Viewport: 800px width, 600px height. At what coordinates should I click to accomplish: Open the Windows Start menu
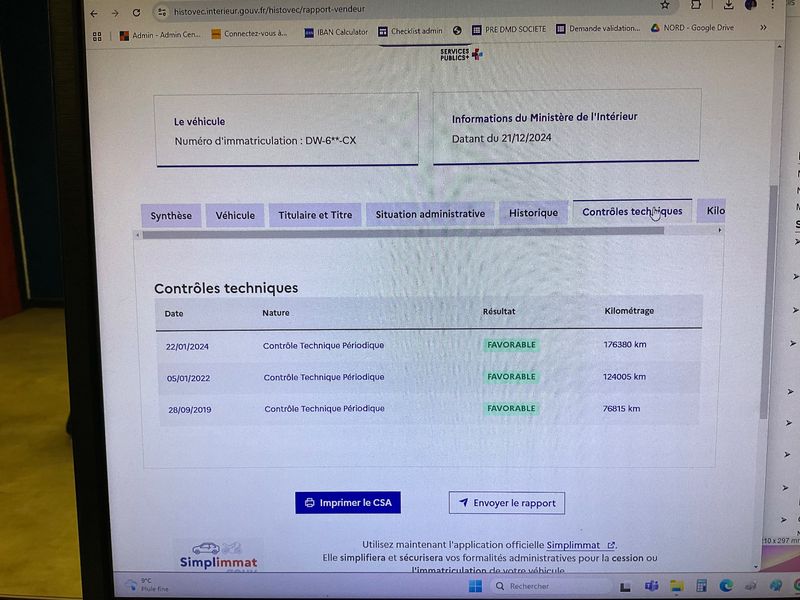click(475, 586)
